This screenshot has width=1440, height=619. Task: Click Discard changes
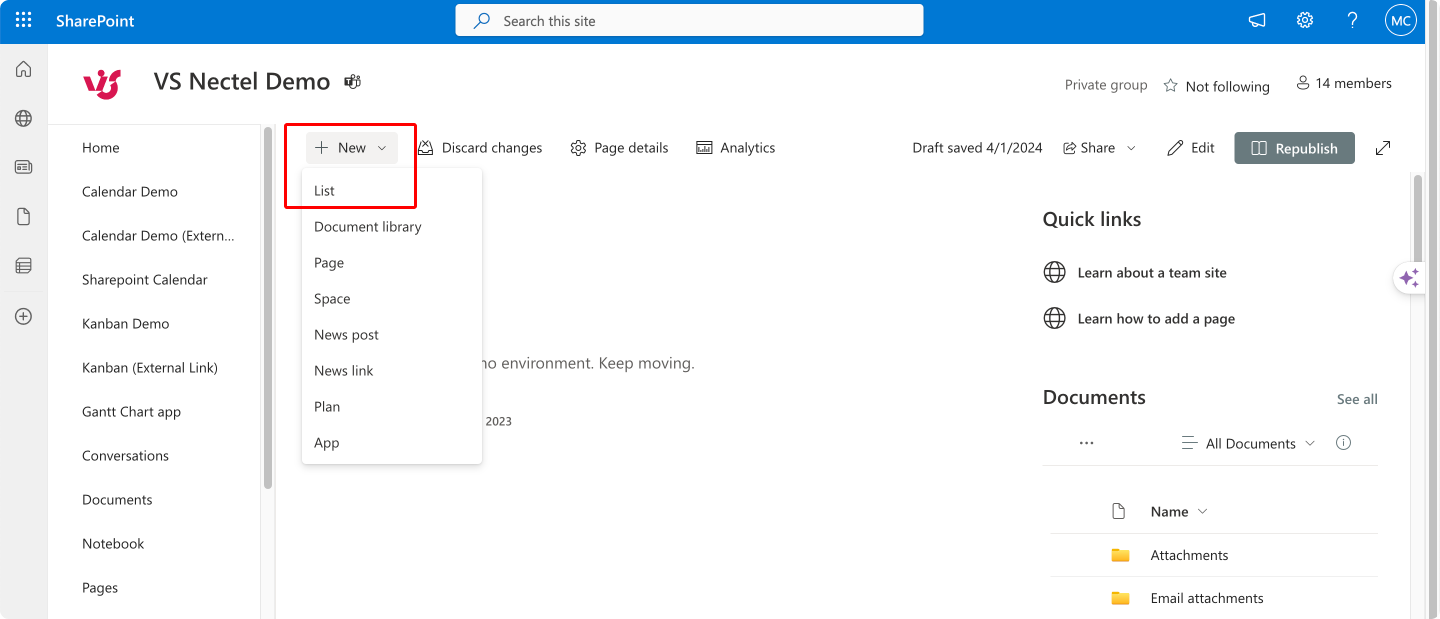480,148
